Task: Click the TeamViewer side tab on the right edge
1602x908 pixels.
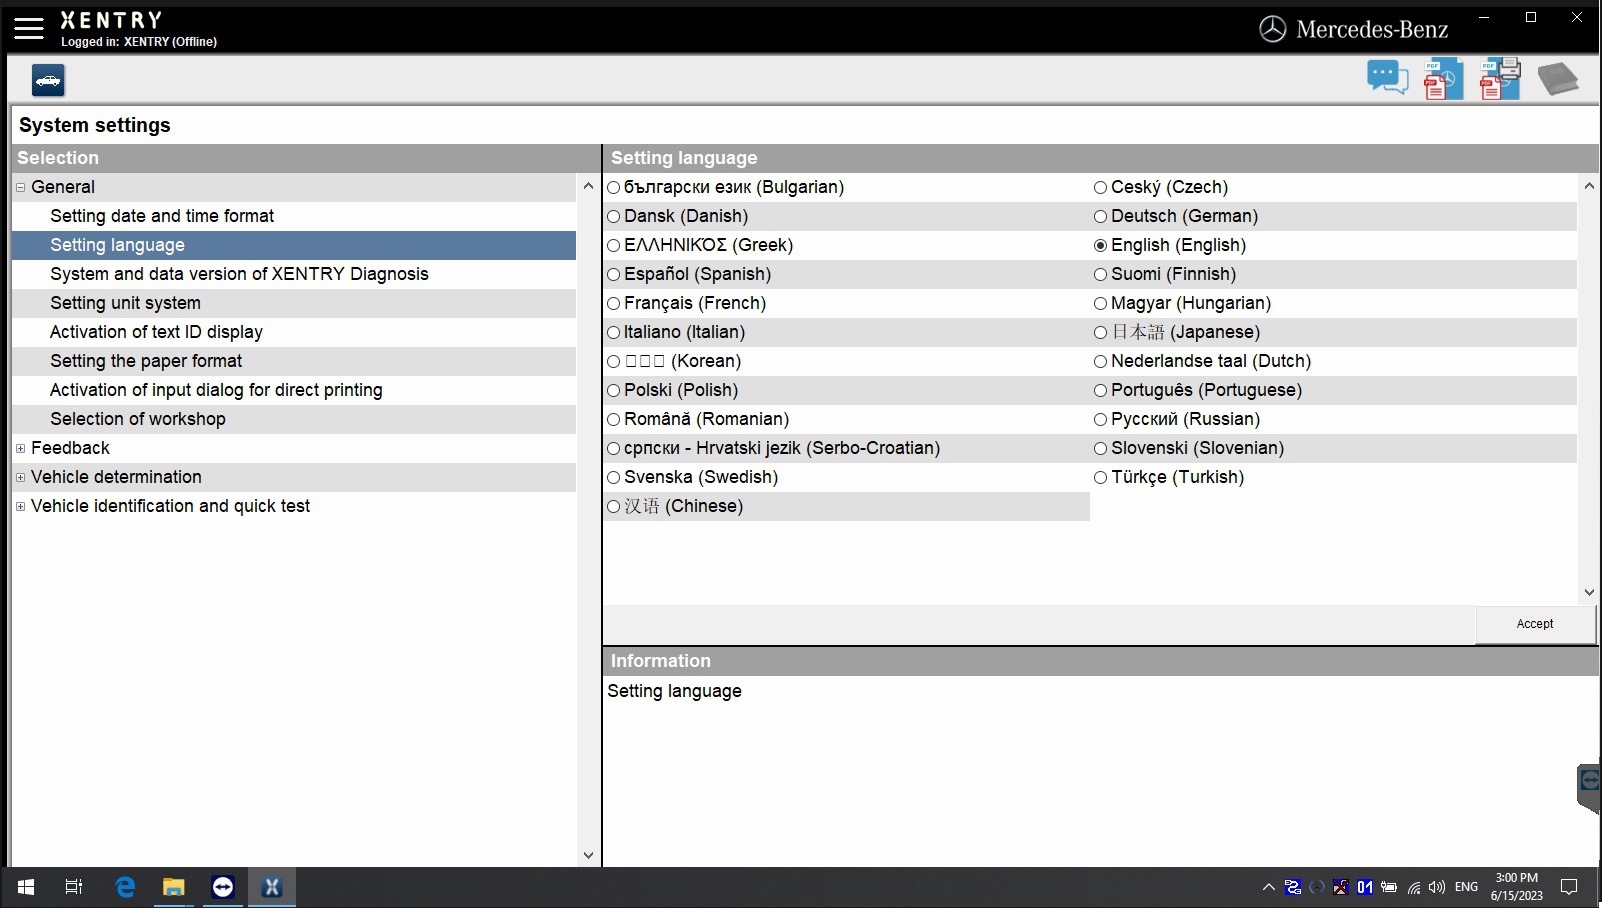Action: point(1589,788)
